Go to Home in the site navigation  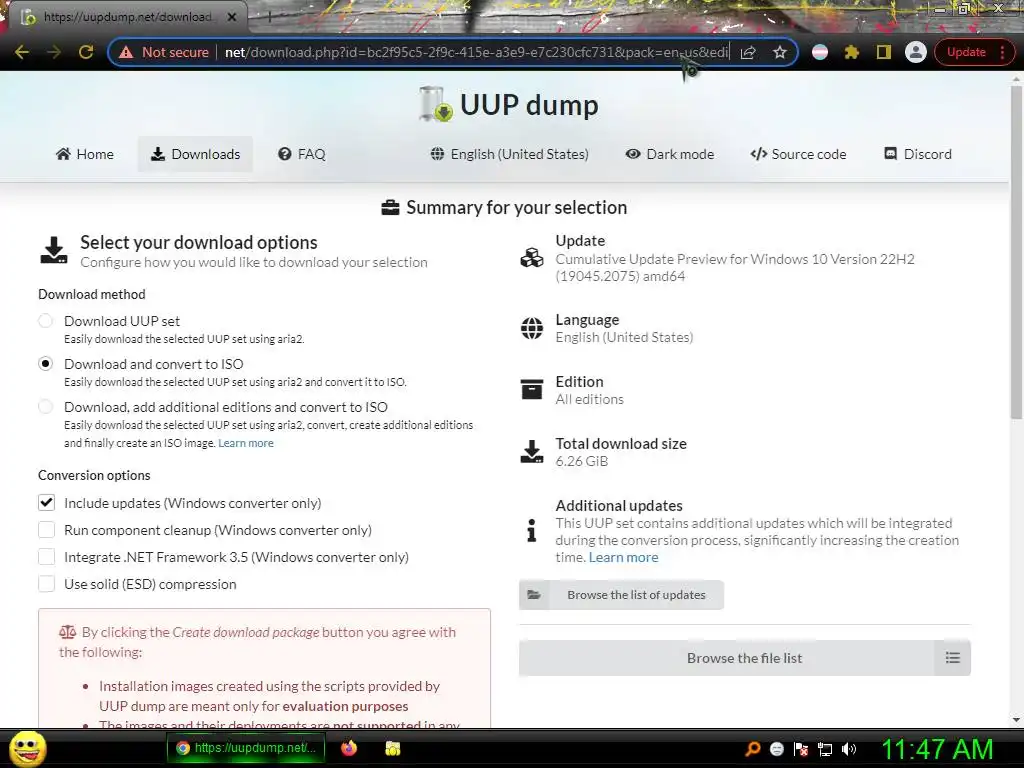[85, 154]
